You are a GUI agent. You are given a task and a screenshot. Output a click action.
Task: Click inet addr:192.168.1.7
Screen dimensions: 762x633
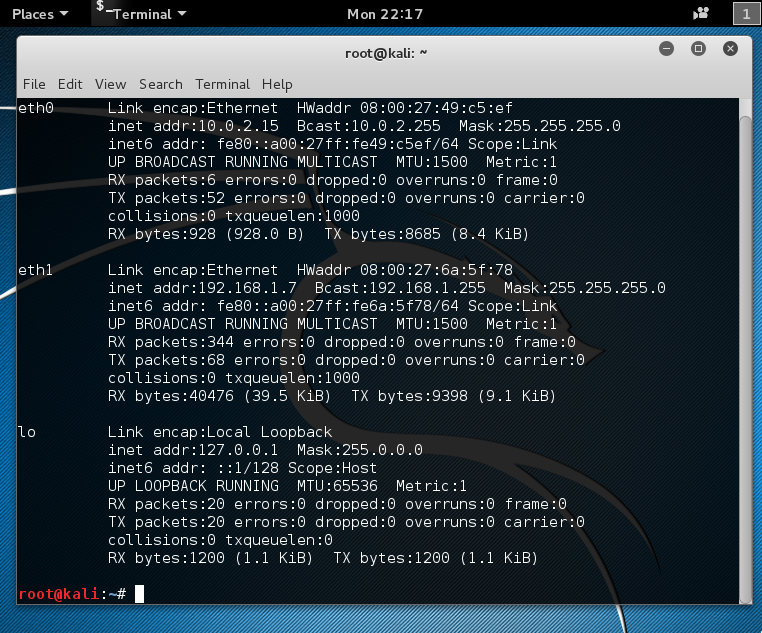[x=202, y=288]
